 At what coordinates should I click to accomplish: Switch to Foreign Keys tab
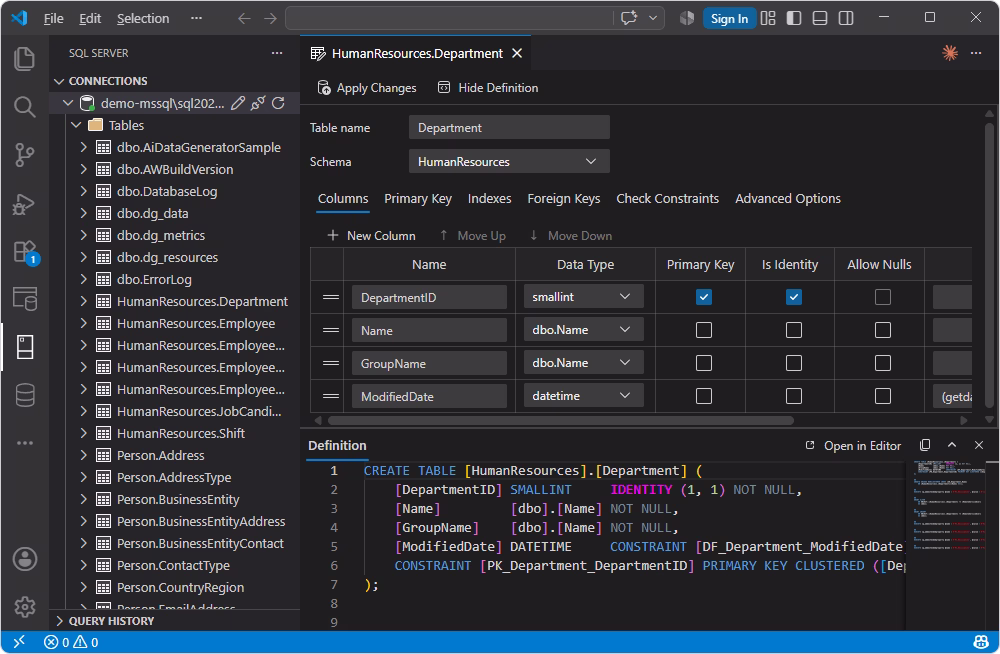(x=563, y=198)
